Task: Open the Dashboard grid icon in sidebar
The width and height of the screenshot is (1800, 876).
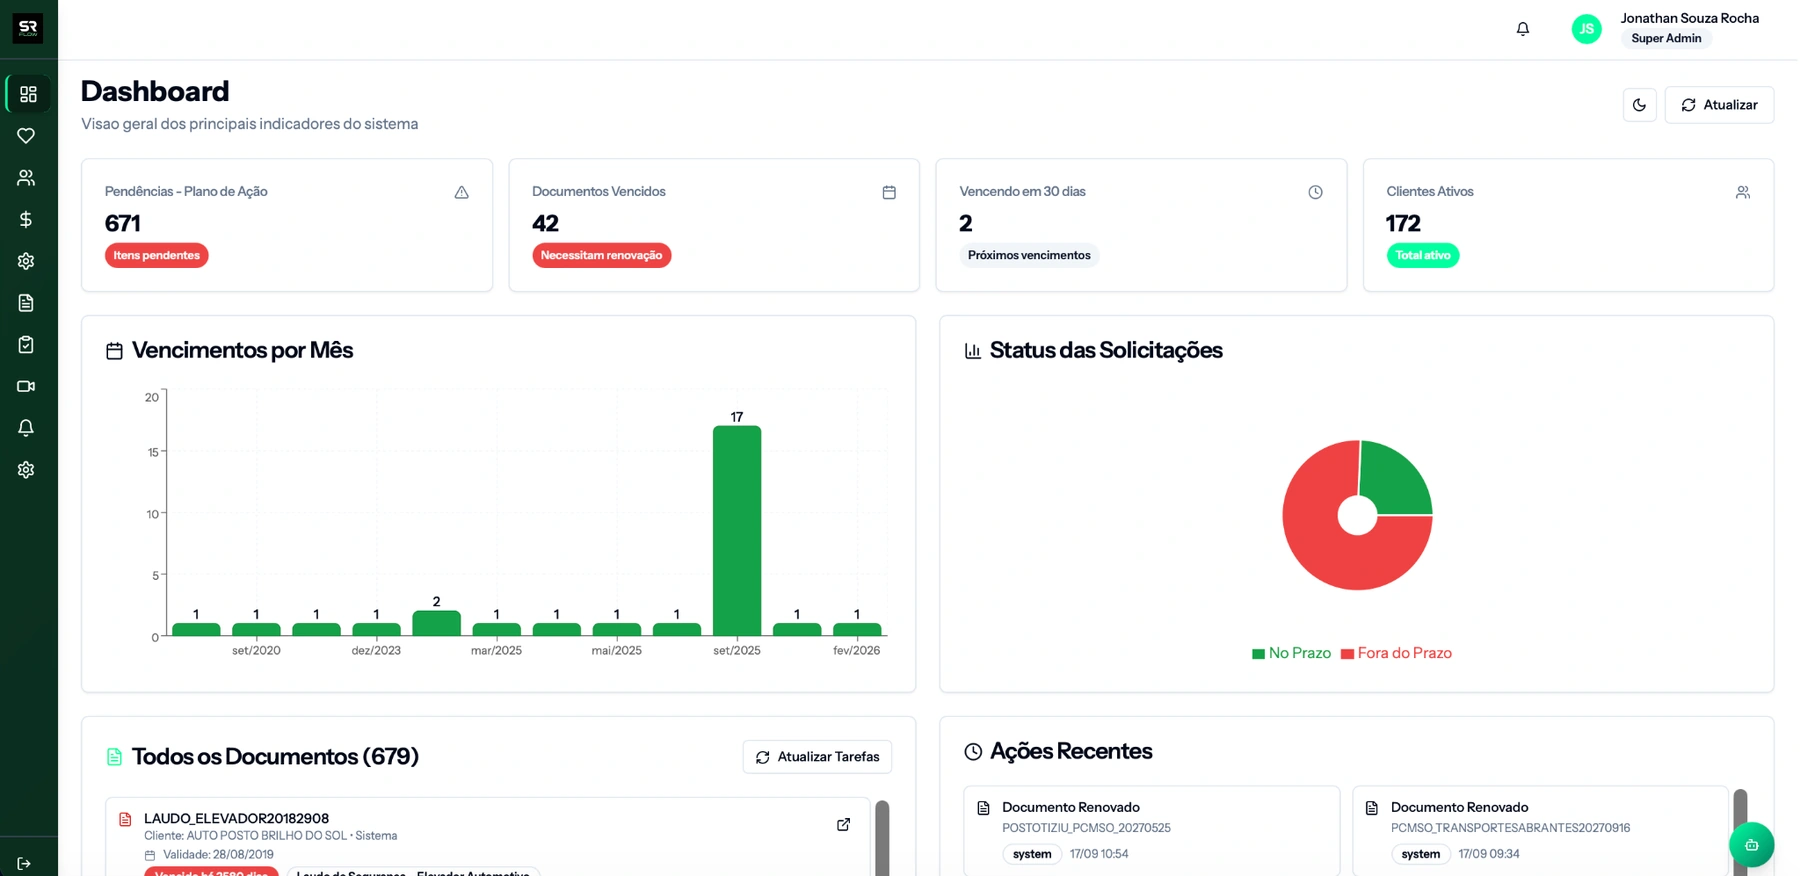Action: tap(28, 94)
